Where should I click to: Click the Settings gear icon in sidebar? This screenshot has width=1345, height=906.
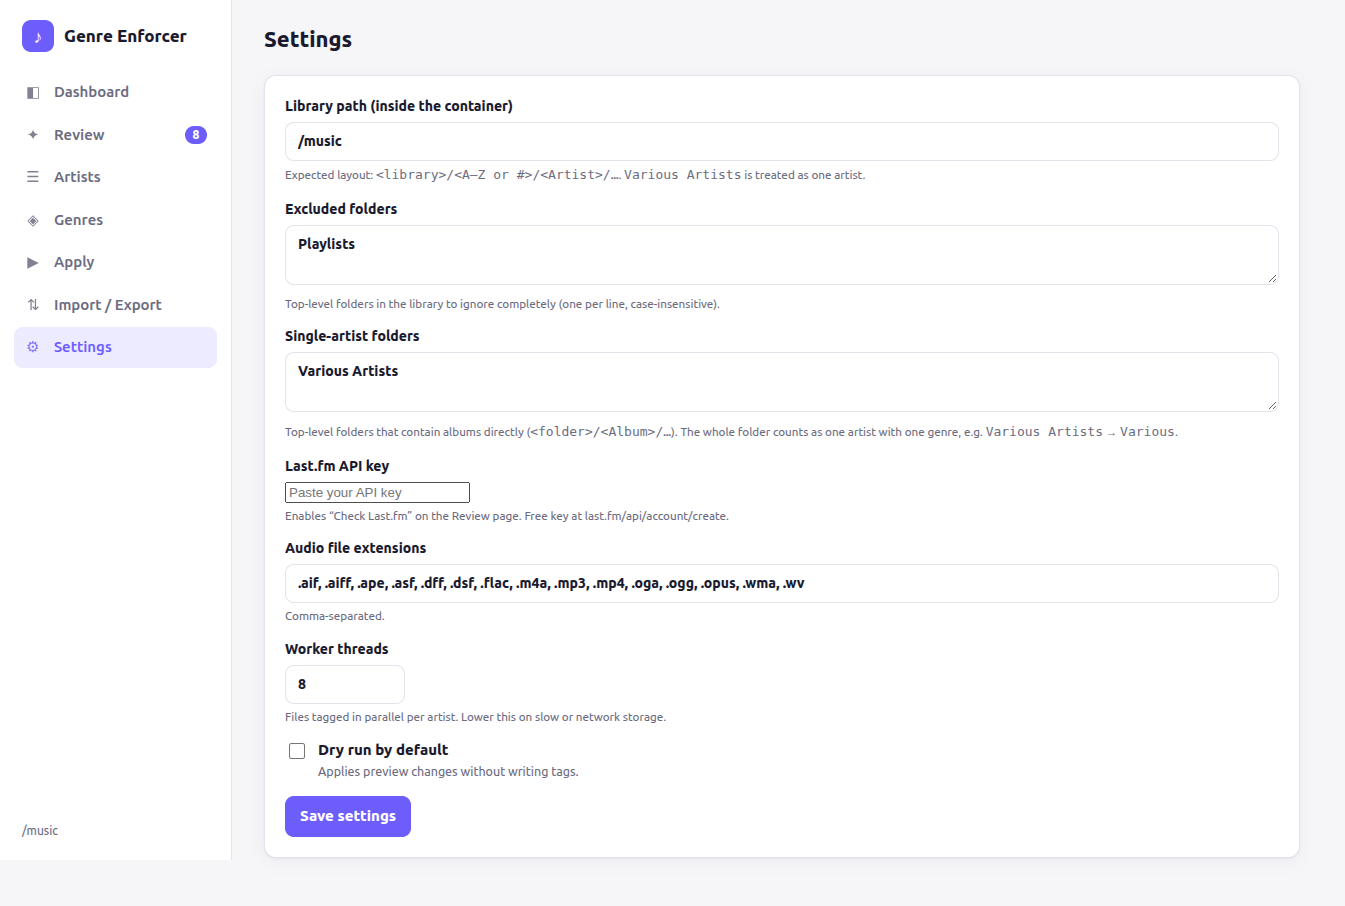(33, 347)
